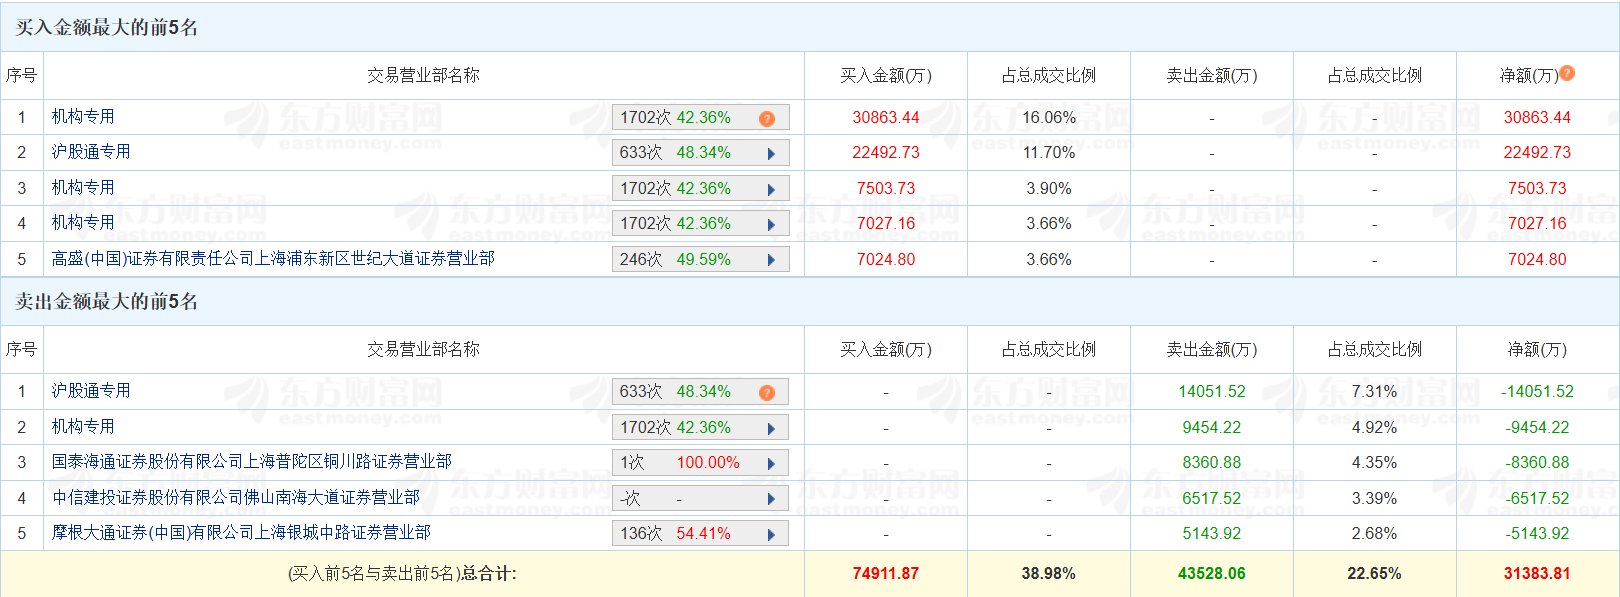
Task: Expand arrow on fourth buy row 机构专用
Action: pyautogui.click(x=771, y=224)
